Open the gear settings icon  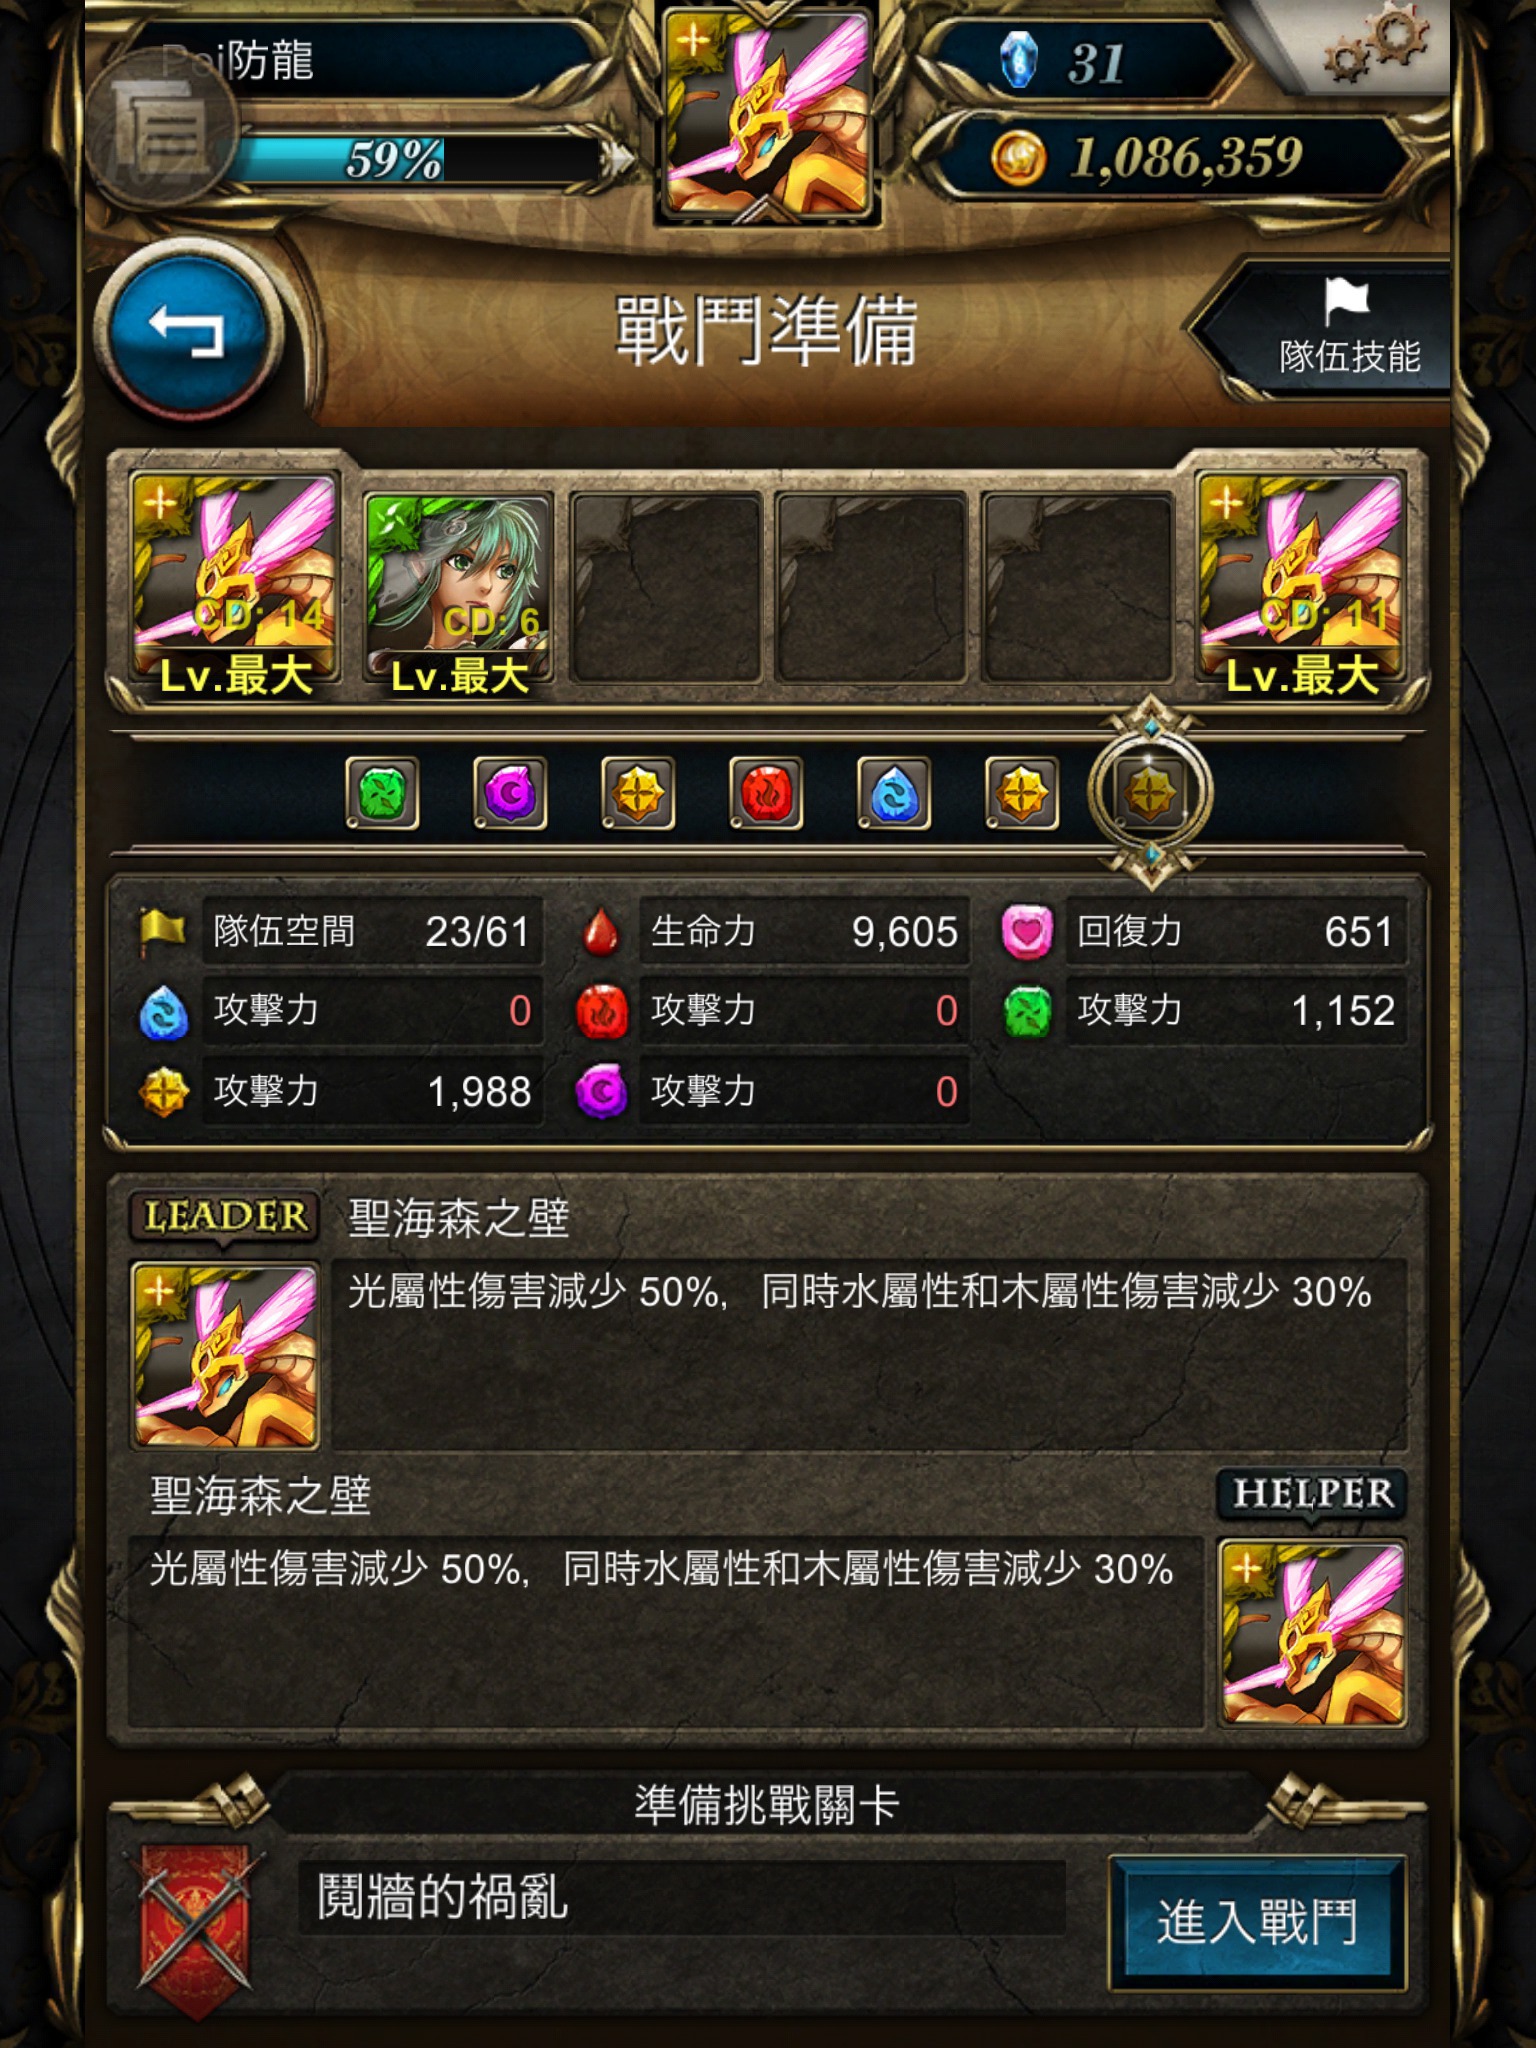1376,48
